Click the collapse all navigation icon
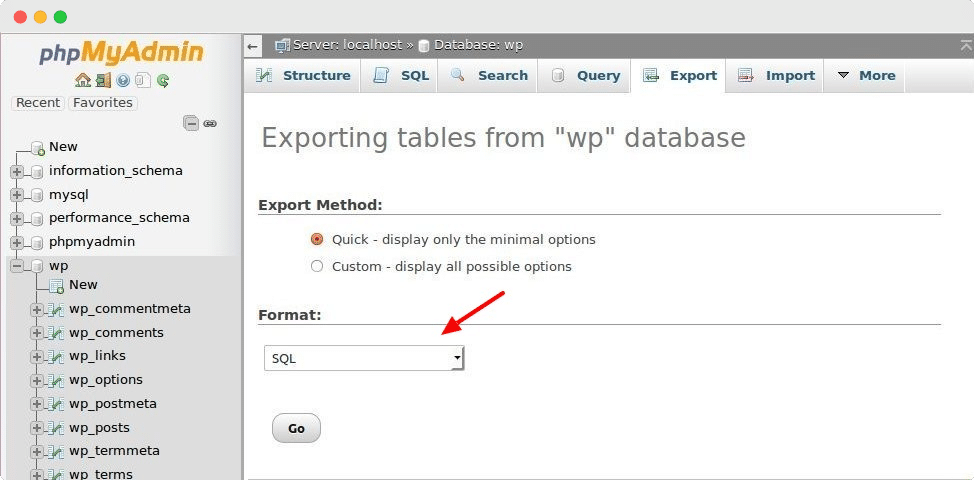 [x=191, y=124]
